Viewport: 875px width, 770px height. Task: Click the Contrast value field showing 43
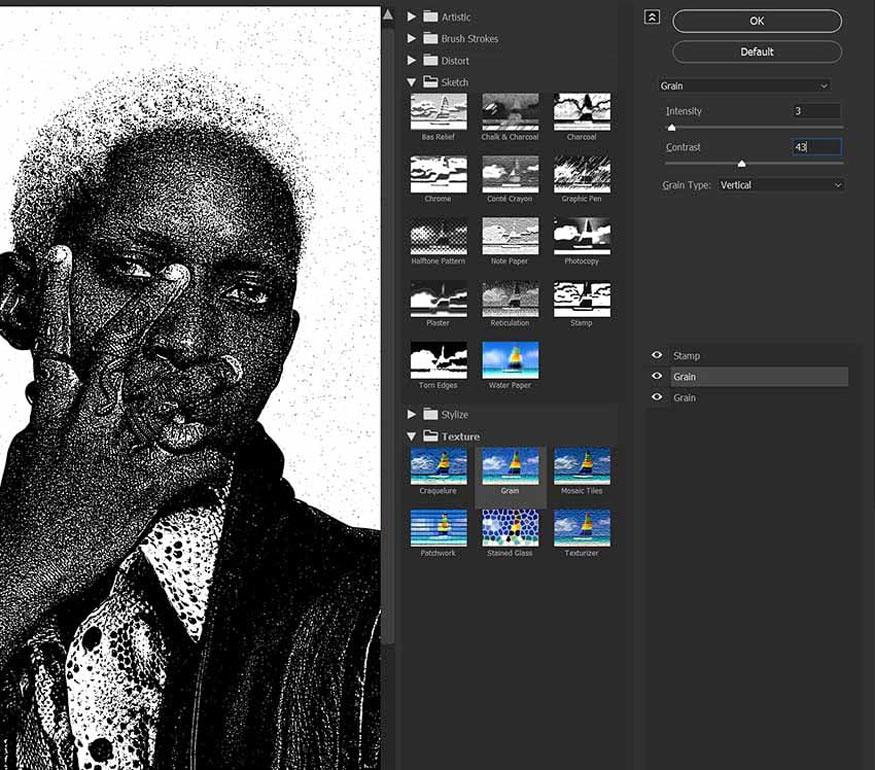[817, 147]
